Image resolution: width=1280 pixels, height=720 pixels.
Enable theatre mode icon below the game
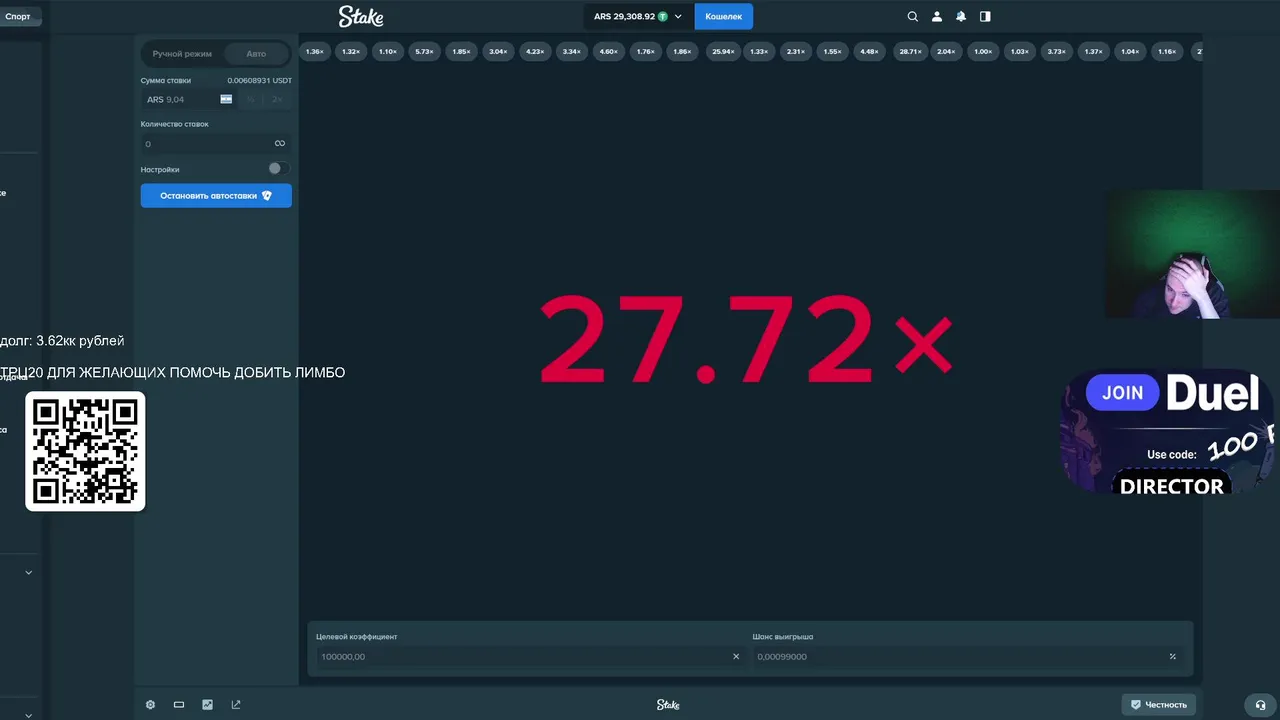[179, 704]
